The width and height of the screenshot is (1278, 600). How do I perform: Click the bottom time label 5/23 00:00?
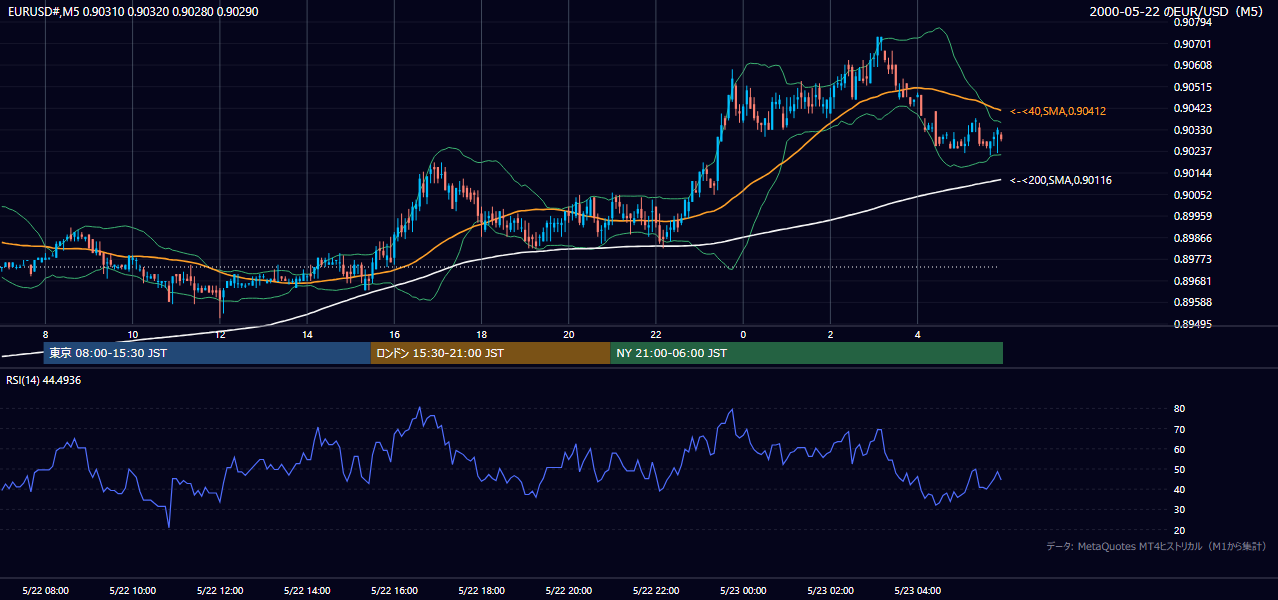[x=743, y=591]
